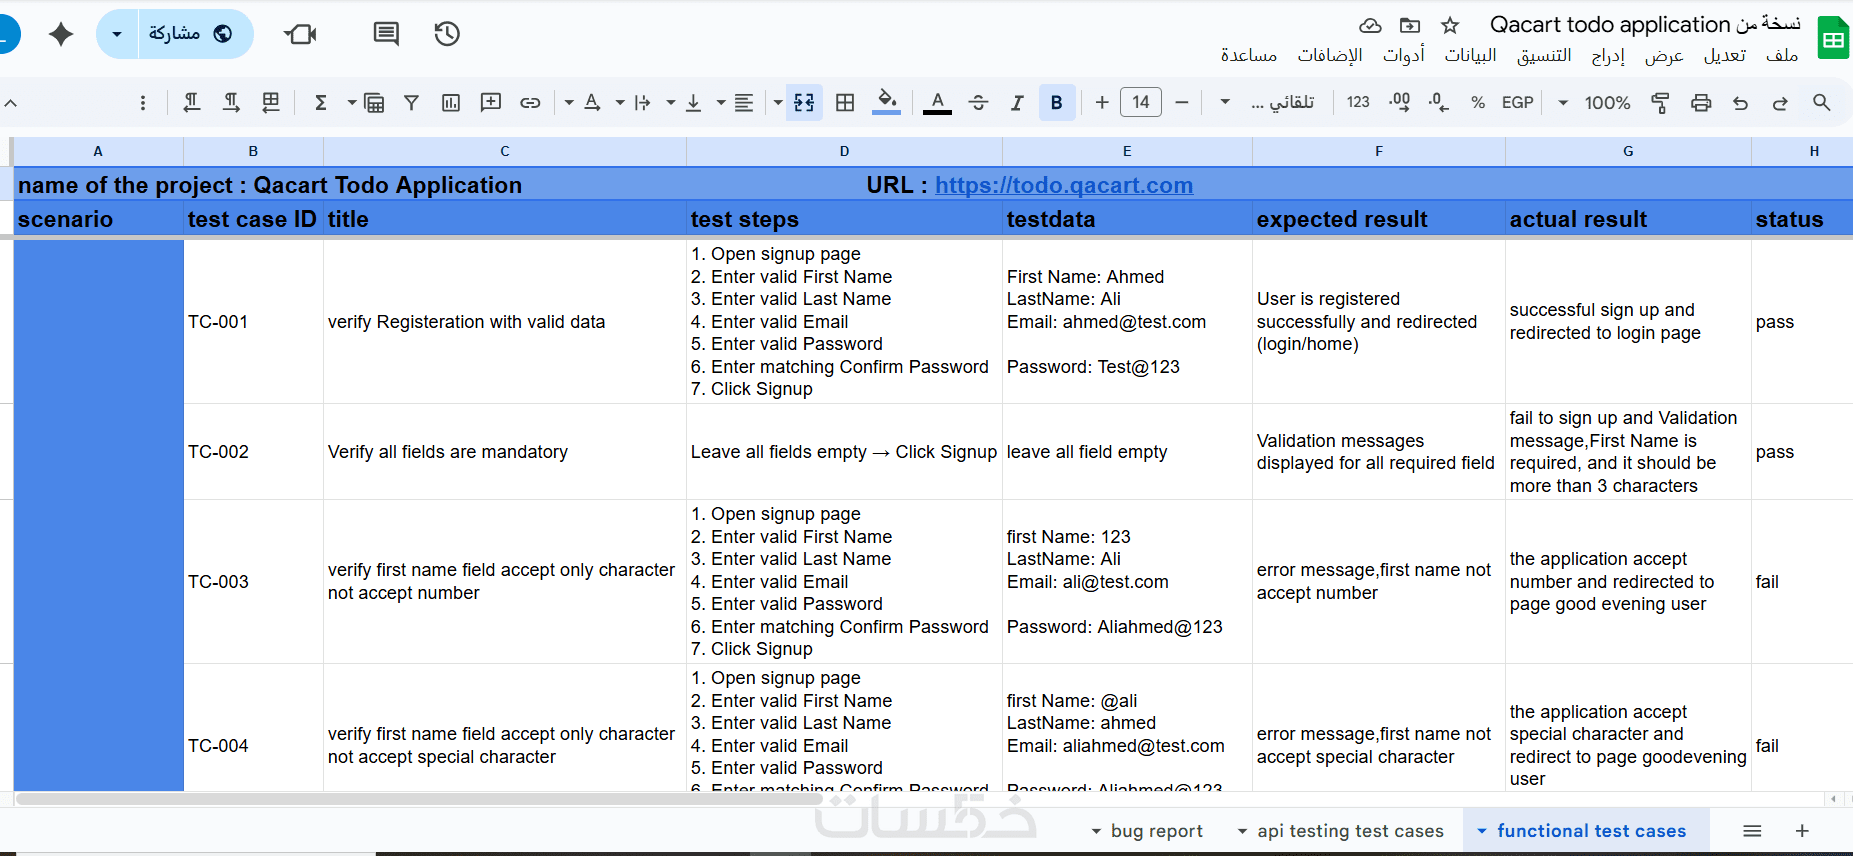Decrease decimal places
This screenshot has width=1853, height=856.
pyautogui.click(x=1439, y=102)
